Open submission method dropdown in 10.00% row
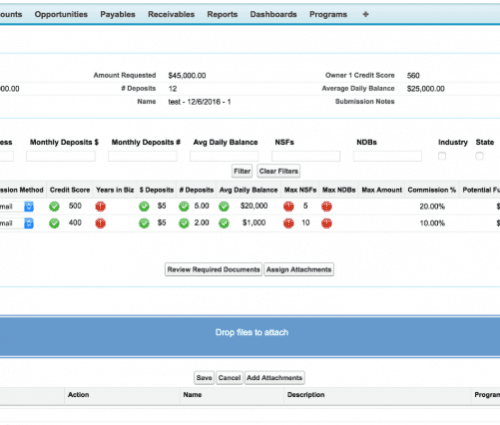The image size is (500, 425). [x=29, y=223]
